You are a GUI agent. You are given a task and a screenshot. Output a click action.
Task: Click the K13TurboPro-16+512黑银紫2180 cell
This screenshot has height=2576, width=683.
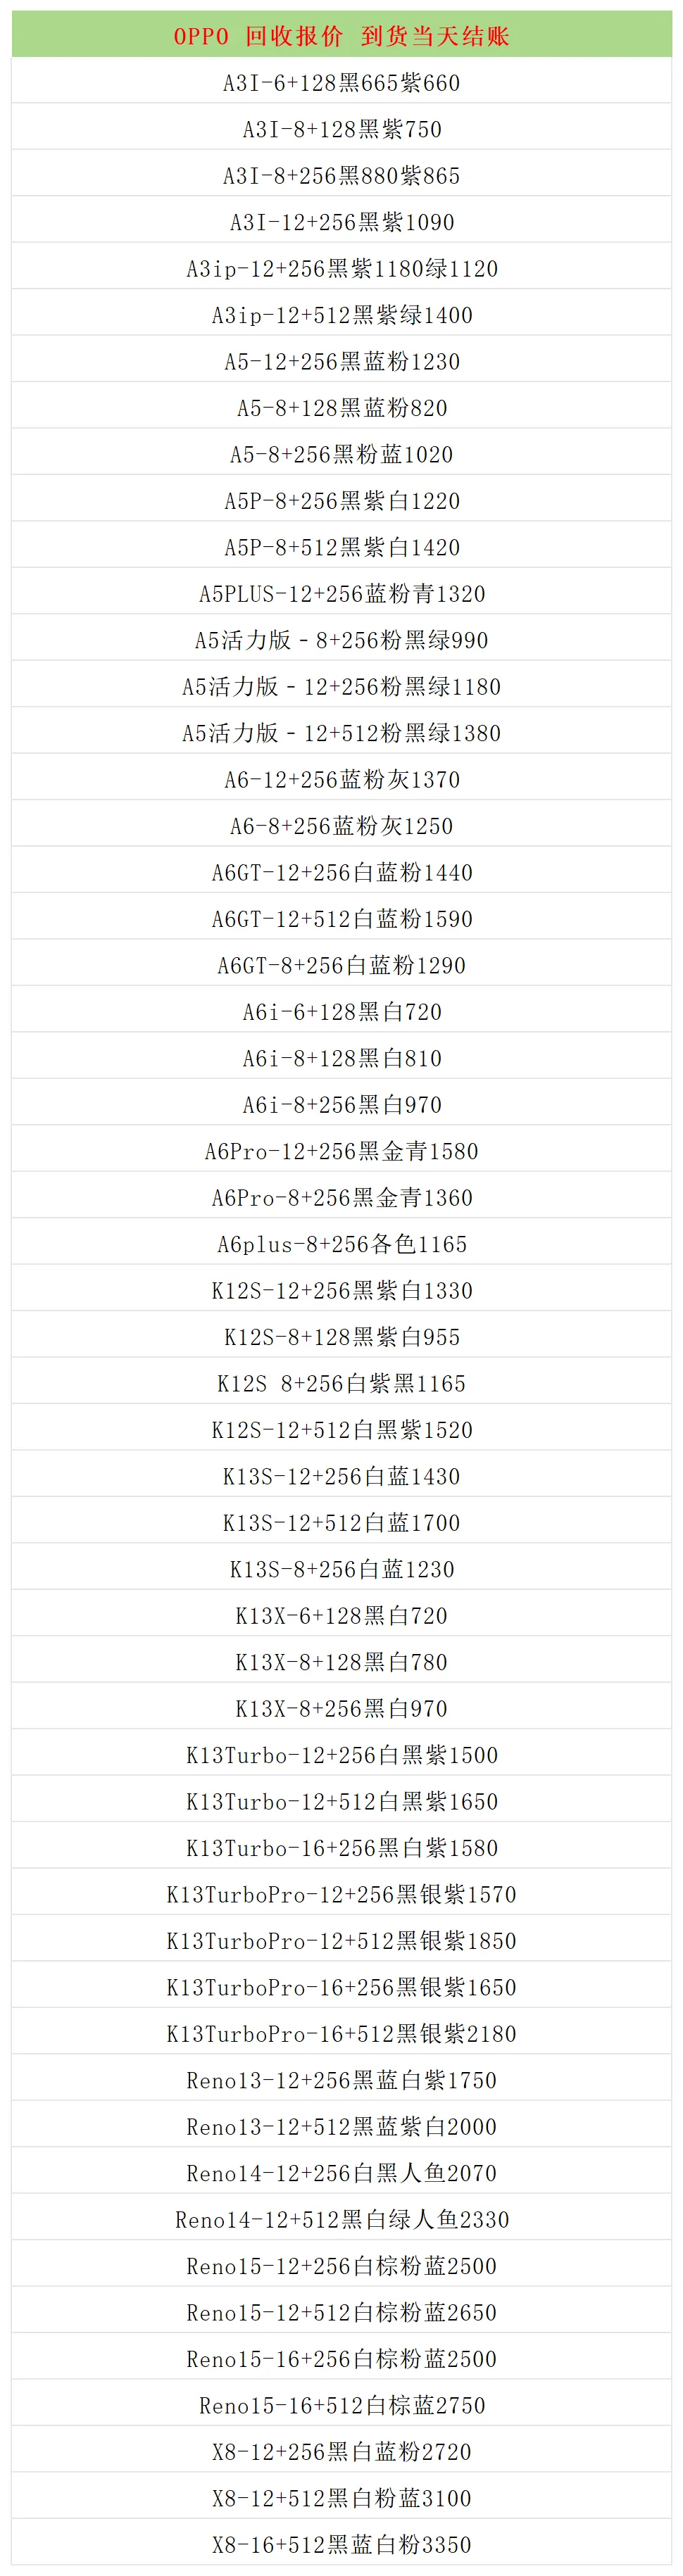[341, 2034]
